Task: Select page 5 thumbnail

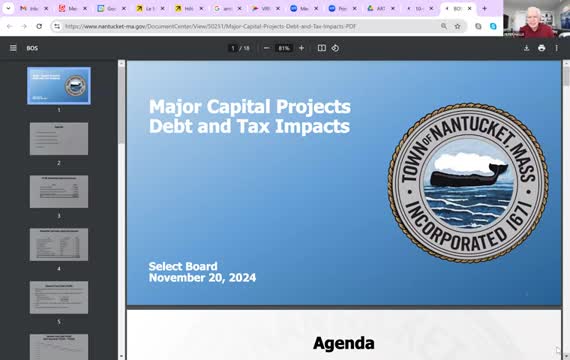Action: point(59,297)
